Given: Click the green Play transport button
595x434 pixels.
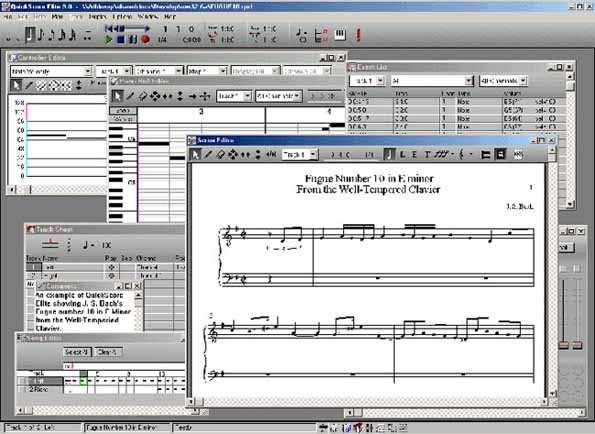Looking at the screenshot, I should click(109, 39).
